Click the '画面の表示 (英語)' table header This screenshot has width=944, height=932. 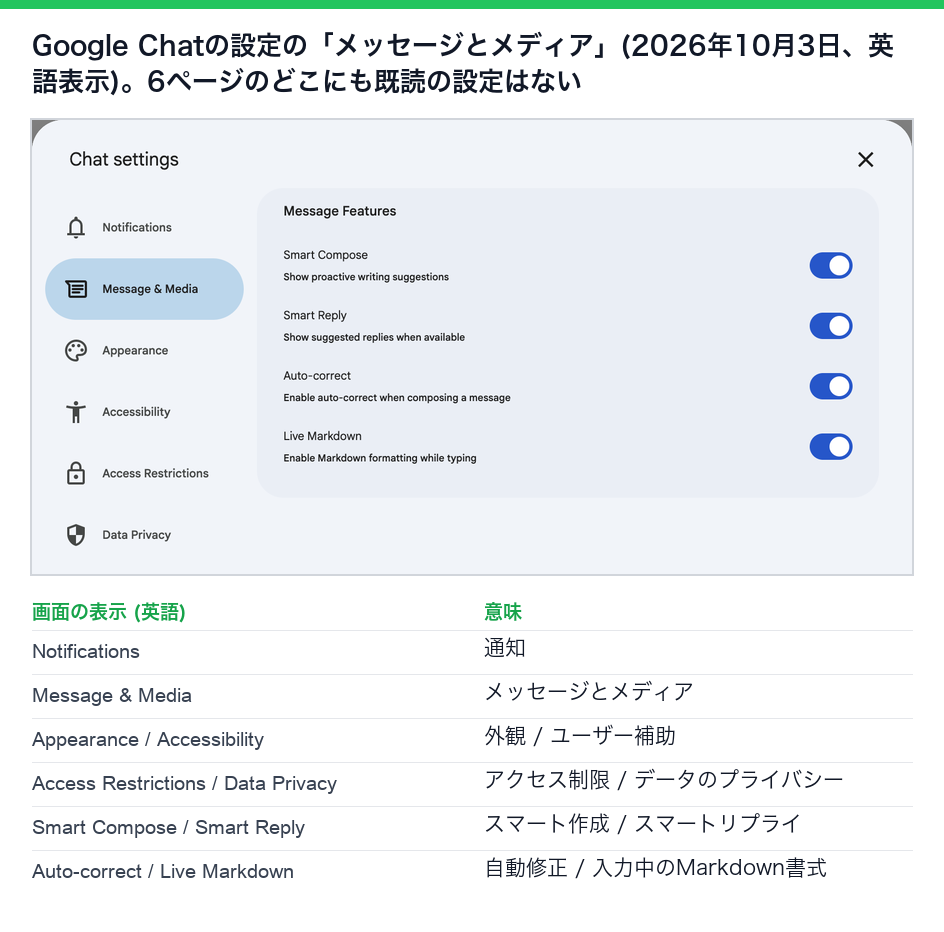108,612
